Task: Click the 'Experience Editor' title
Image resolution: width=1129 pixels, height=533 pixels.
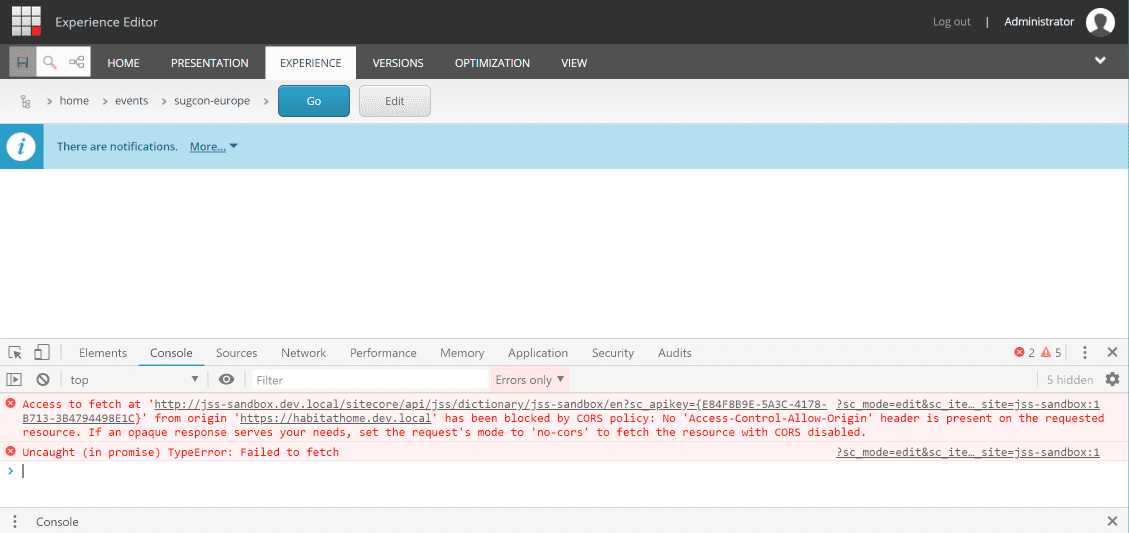Action: [107, 22]
